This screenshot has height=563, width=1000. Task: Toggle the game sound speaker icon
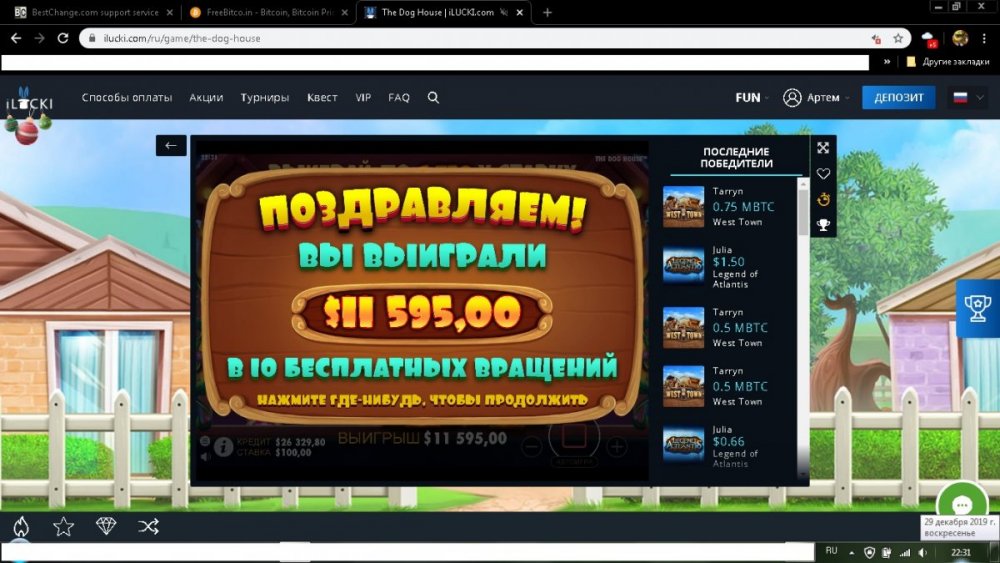[x=205, y=457]
